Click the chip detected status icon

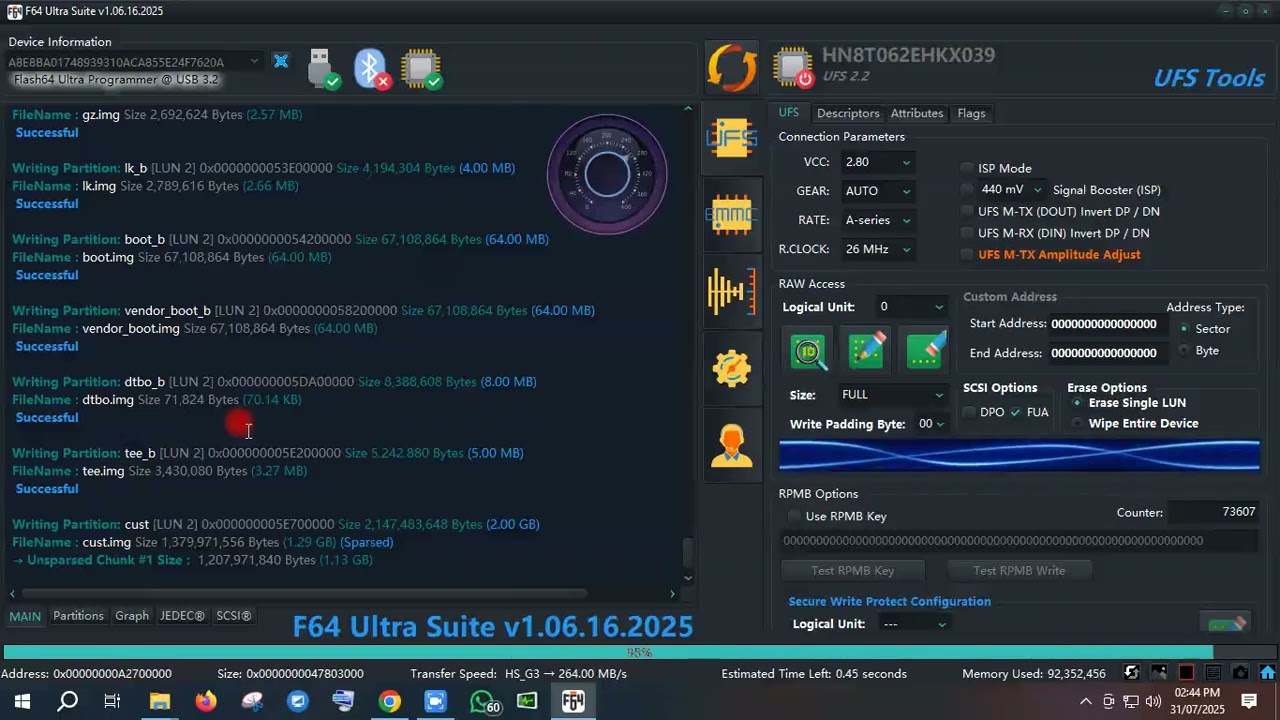pyautogui.click(x=421, y=69)
